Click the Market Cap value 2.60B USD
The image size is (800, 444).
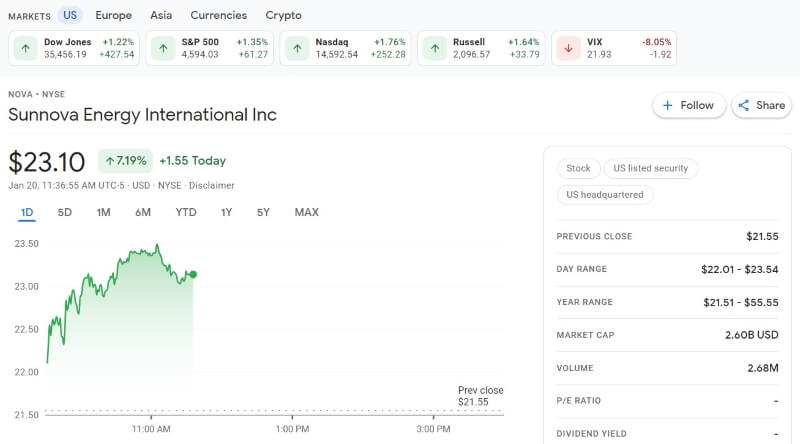pos(752,335)
